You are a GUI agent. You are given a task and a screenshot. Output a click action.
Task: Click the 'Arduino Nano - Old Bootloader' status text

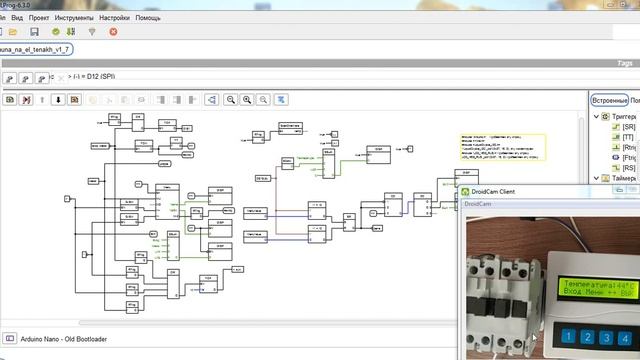(64, 339)
